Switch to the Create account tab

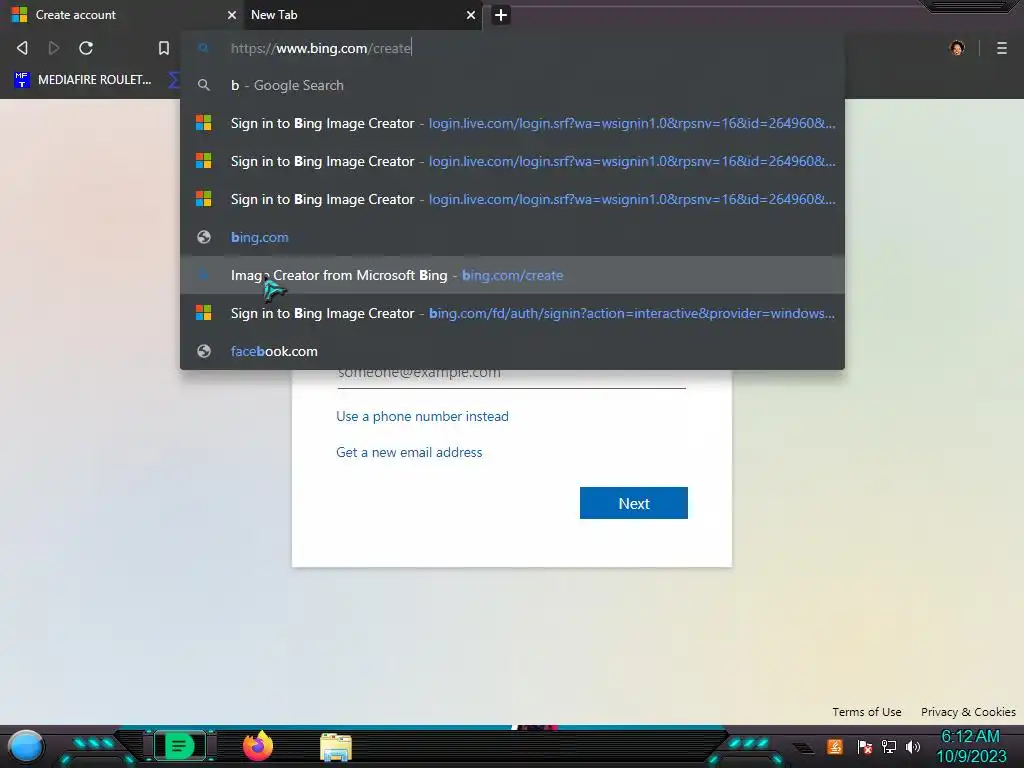121,15
